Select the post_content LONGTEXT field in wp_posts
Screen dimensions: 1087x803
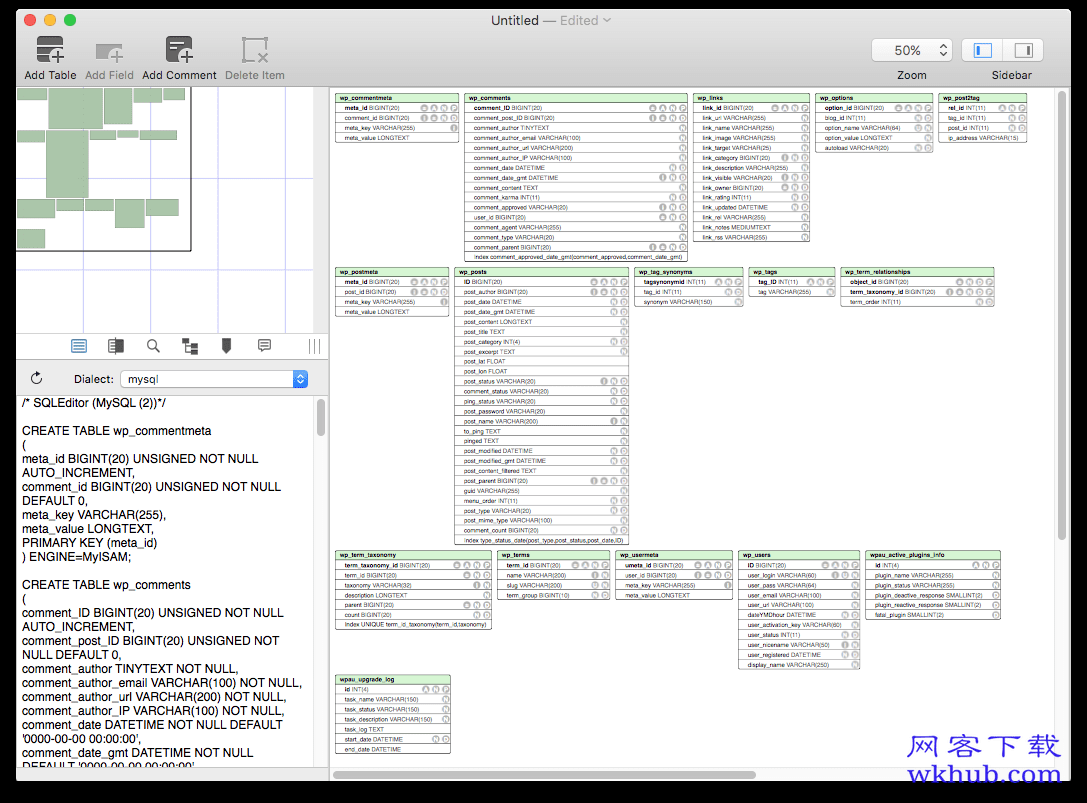click(x=541, y=322)
